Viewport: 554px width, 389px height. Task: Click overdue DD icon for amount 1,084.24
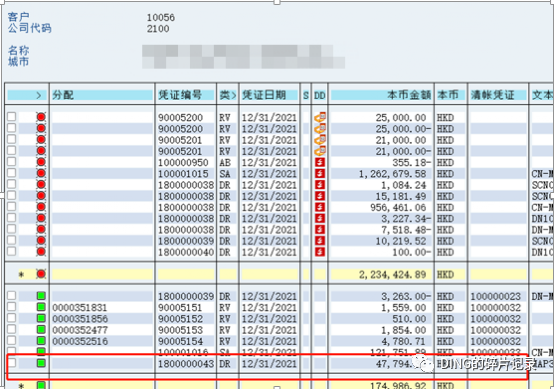[320, 185]
